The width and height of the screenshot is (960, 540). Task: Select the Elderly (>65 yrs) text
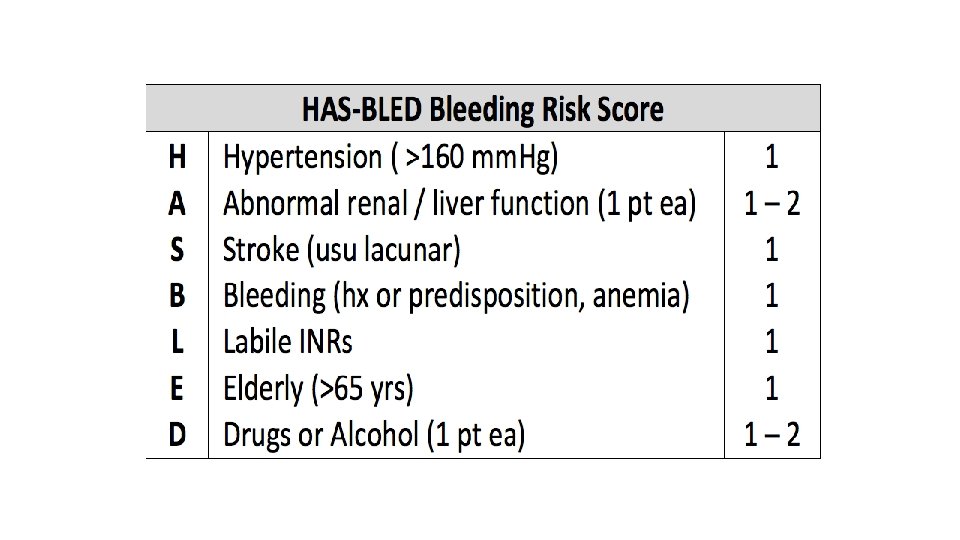pyautogui.click(x=318, y=389)
